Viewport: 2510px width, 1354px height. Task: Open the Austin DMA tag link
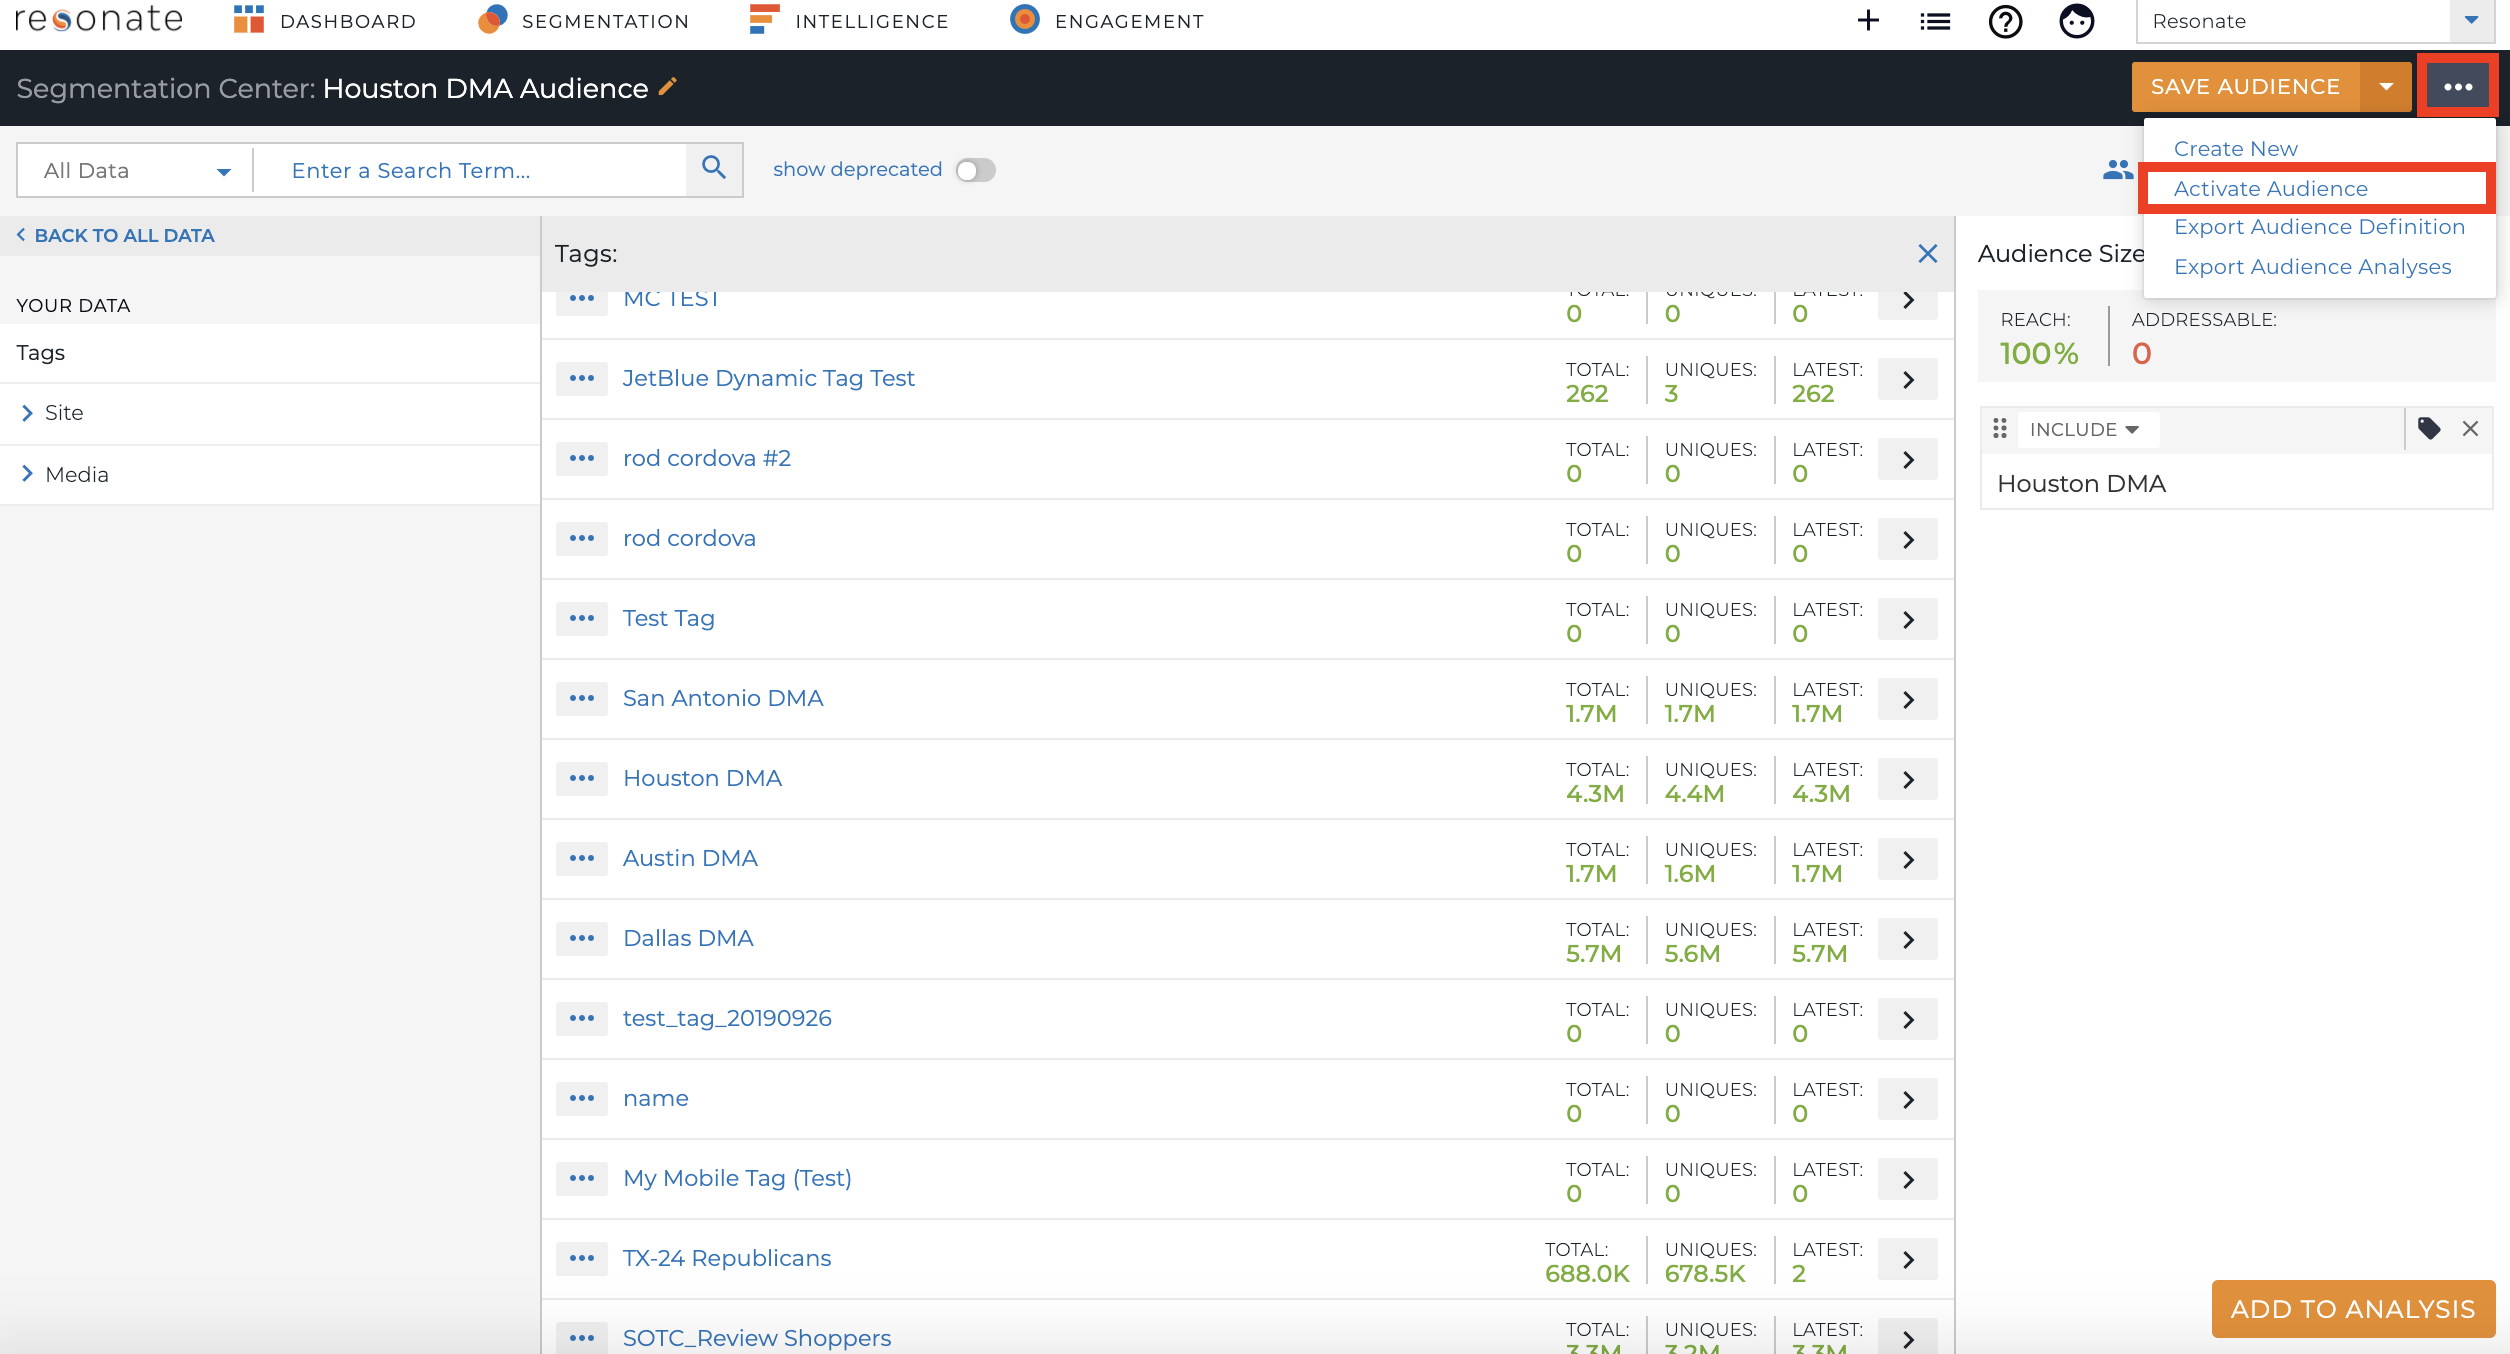tap(690, 859)
